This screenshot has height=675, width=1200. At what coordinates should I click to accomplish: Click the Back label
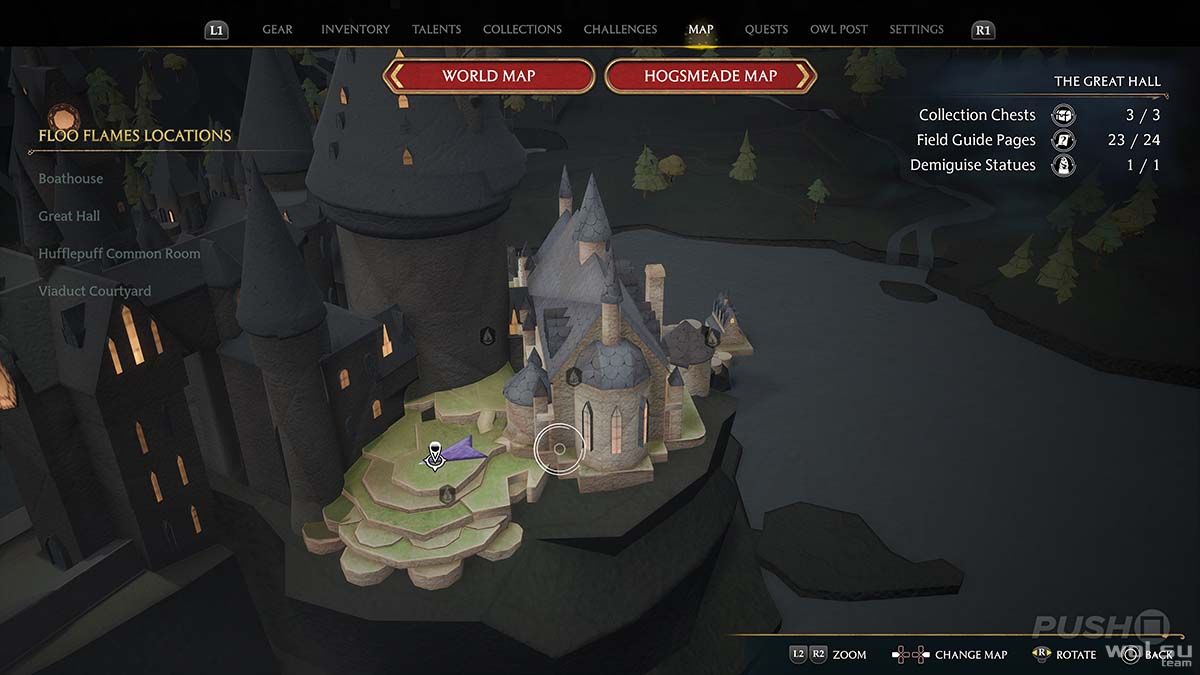pos(1159,655)
